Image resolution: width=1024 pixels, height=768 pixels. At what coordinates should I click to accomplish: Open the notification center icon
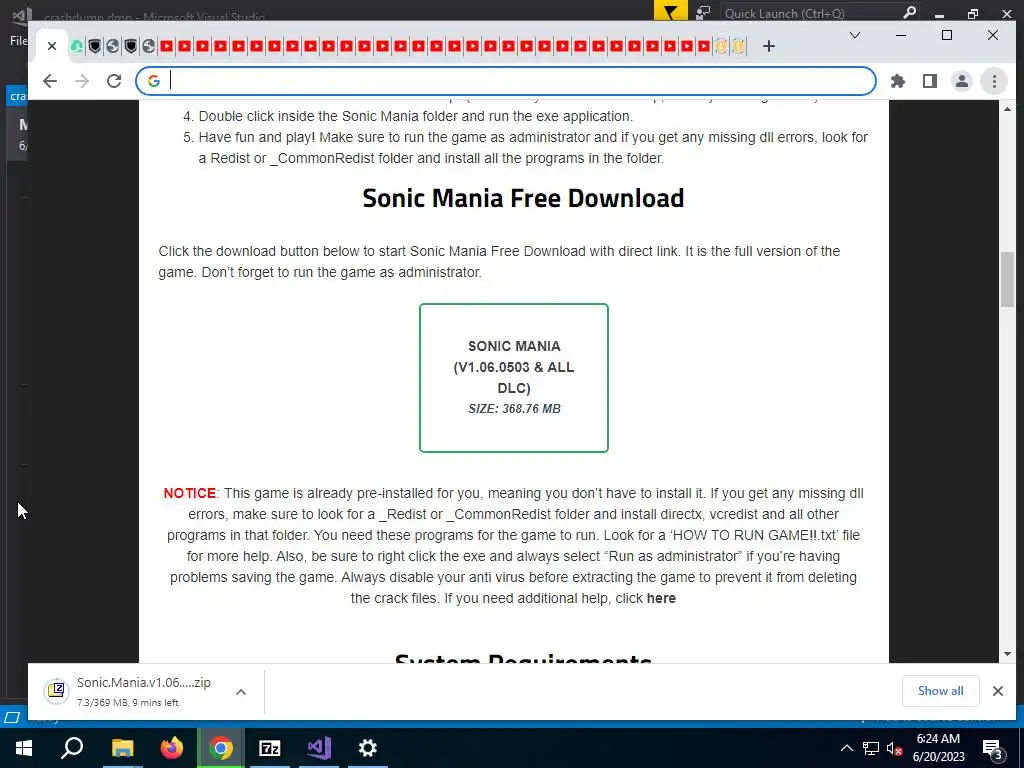tap(992, 749)
